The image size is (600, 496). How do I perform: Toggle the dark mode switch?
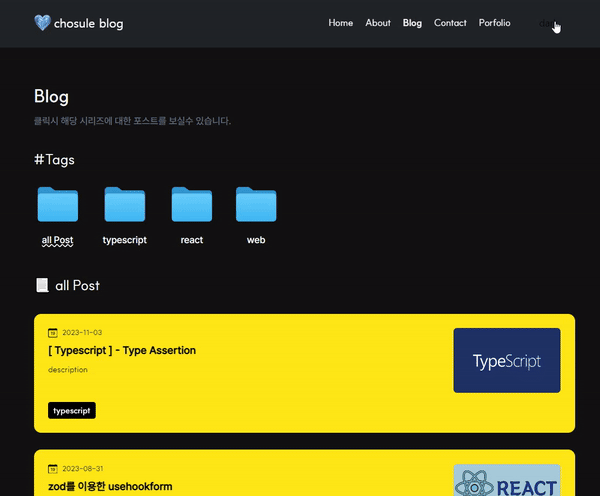tap(549, 24)
